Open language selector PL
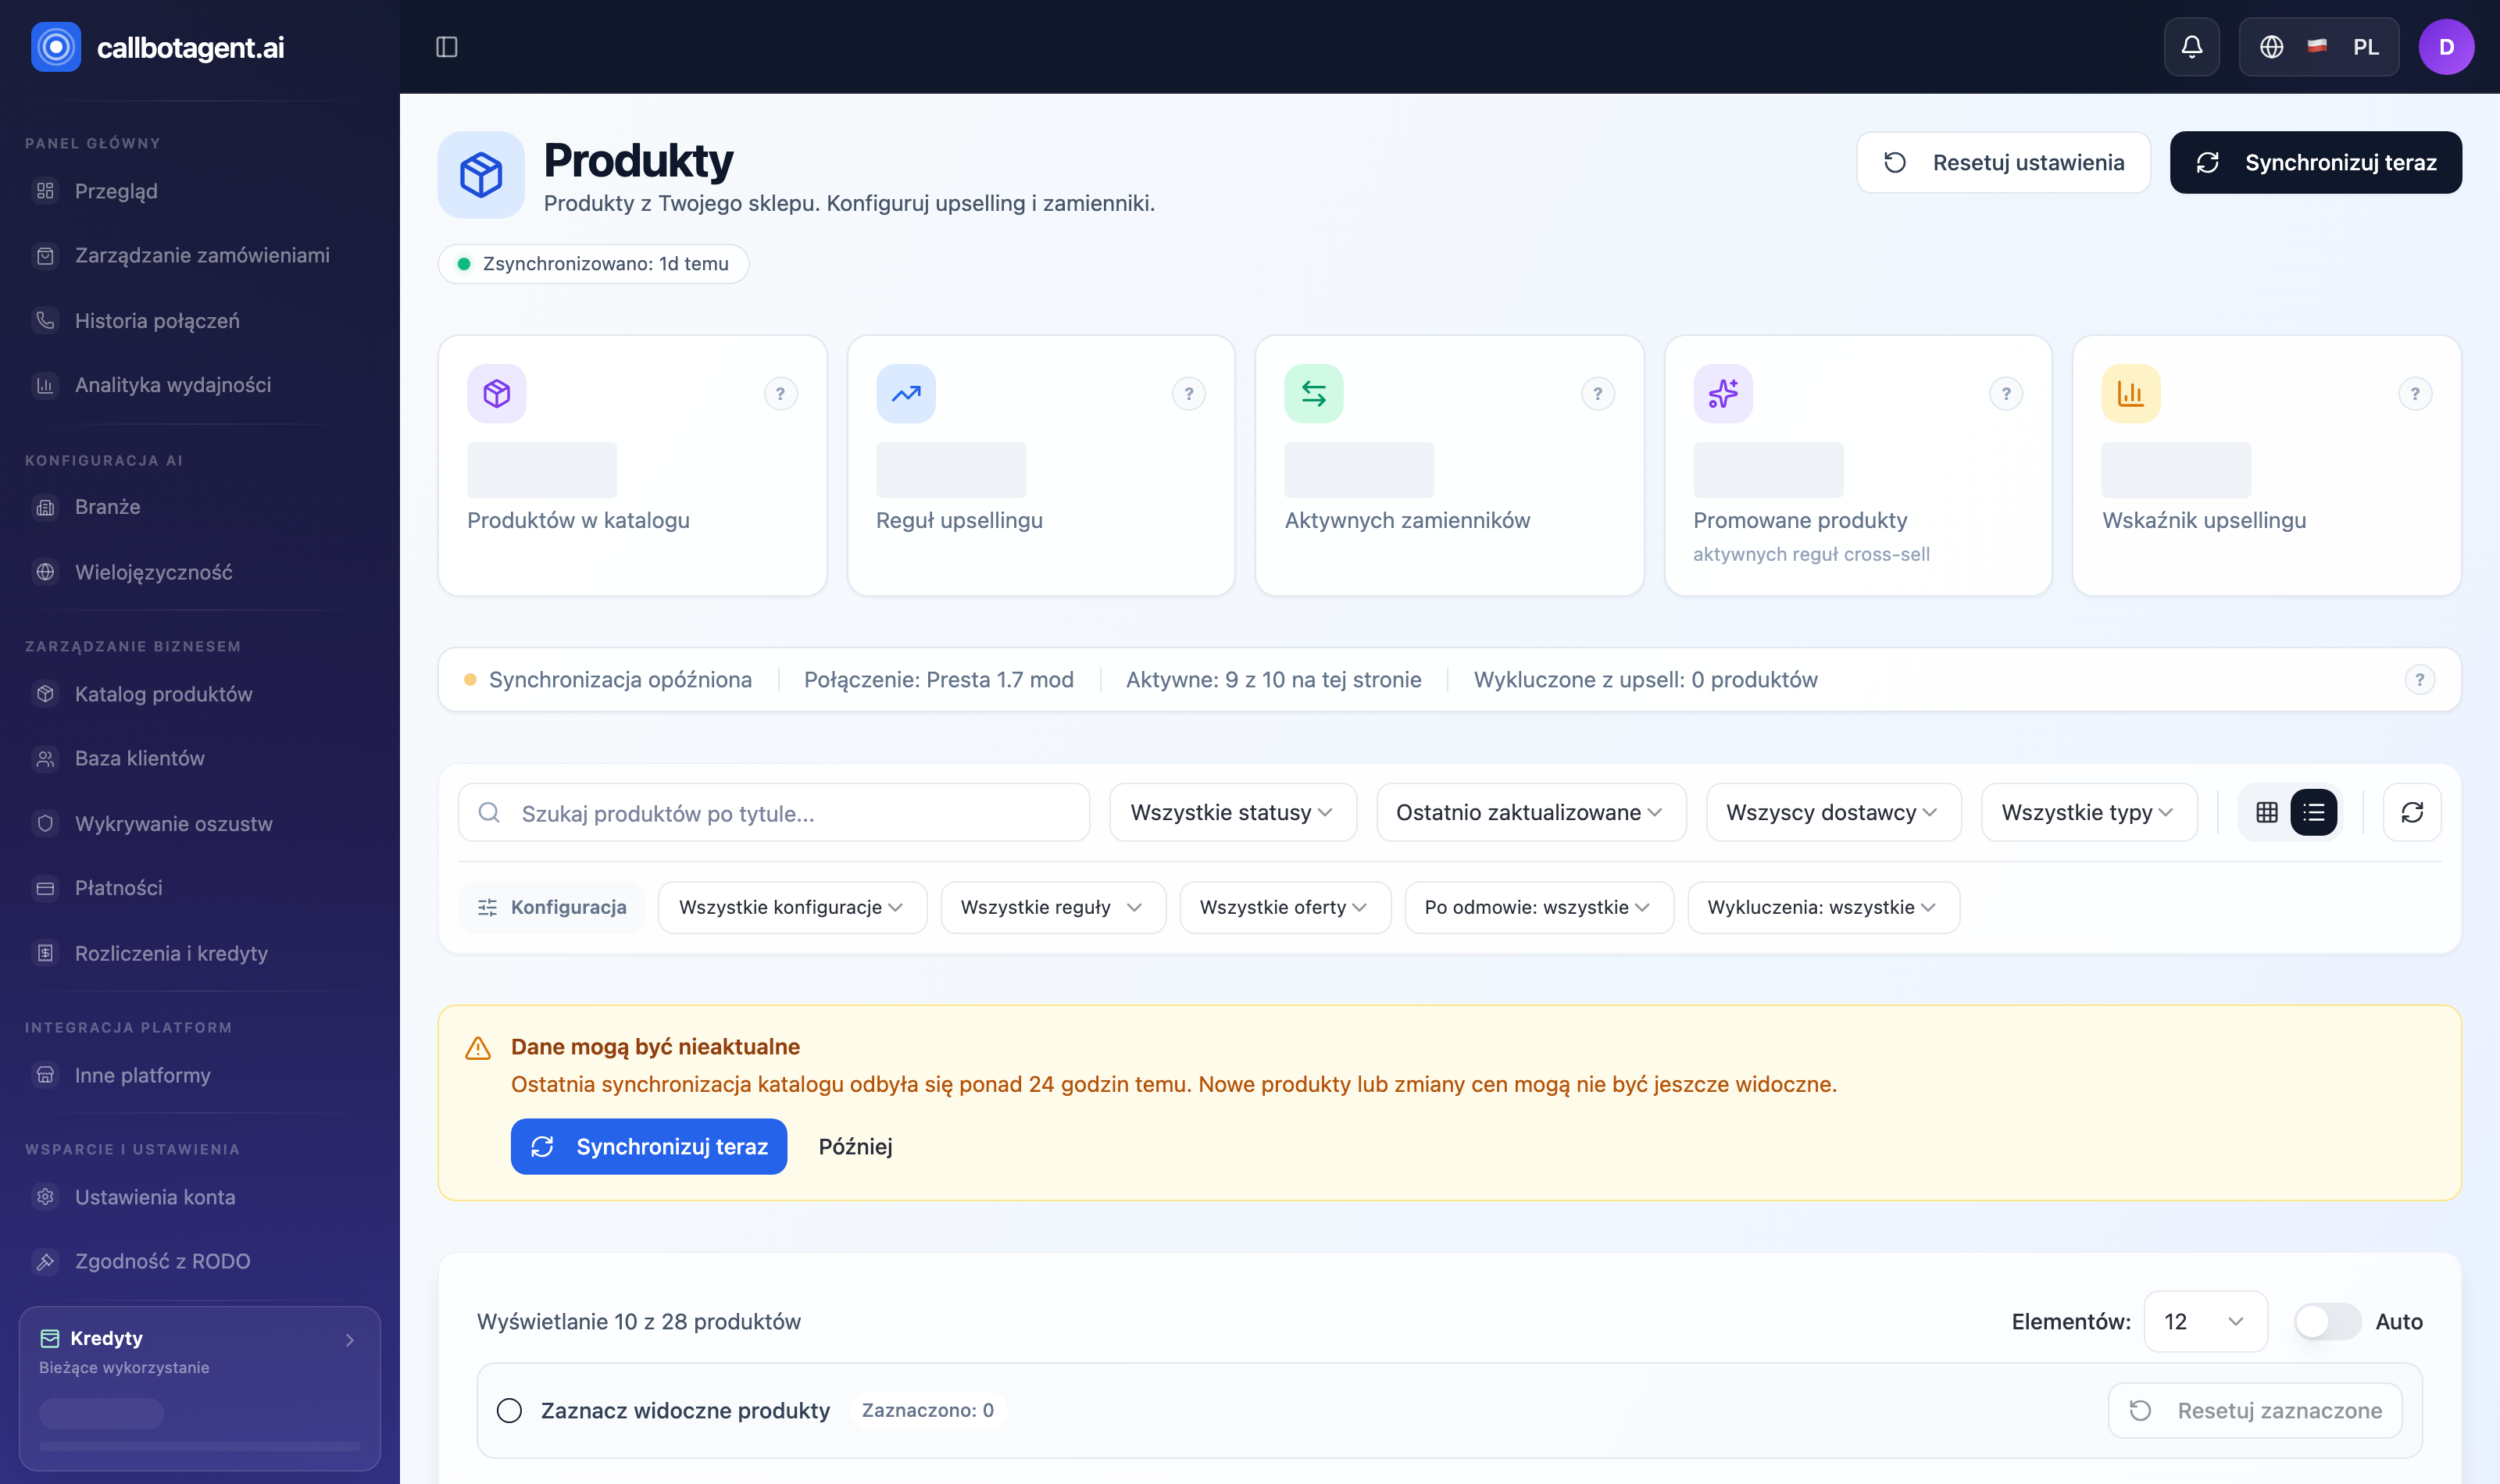Screen dimensions: 2500x1484 2319,47
